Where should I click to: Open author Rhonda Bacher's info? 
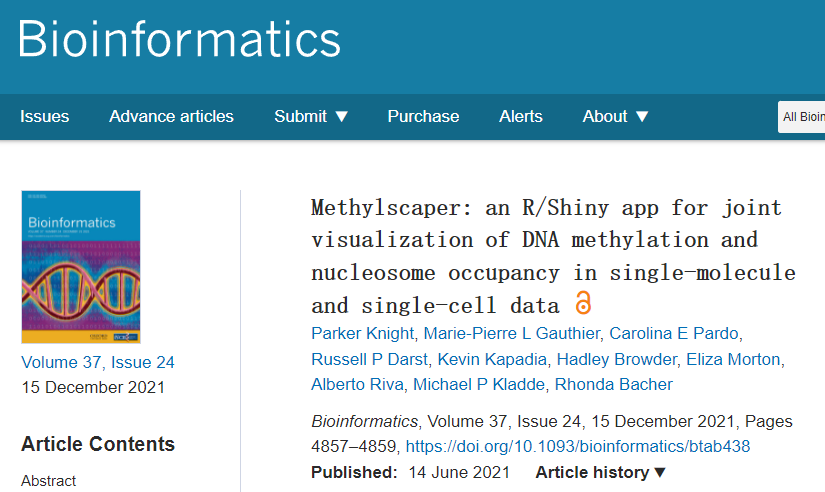[613, 384]
